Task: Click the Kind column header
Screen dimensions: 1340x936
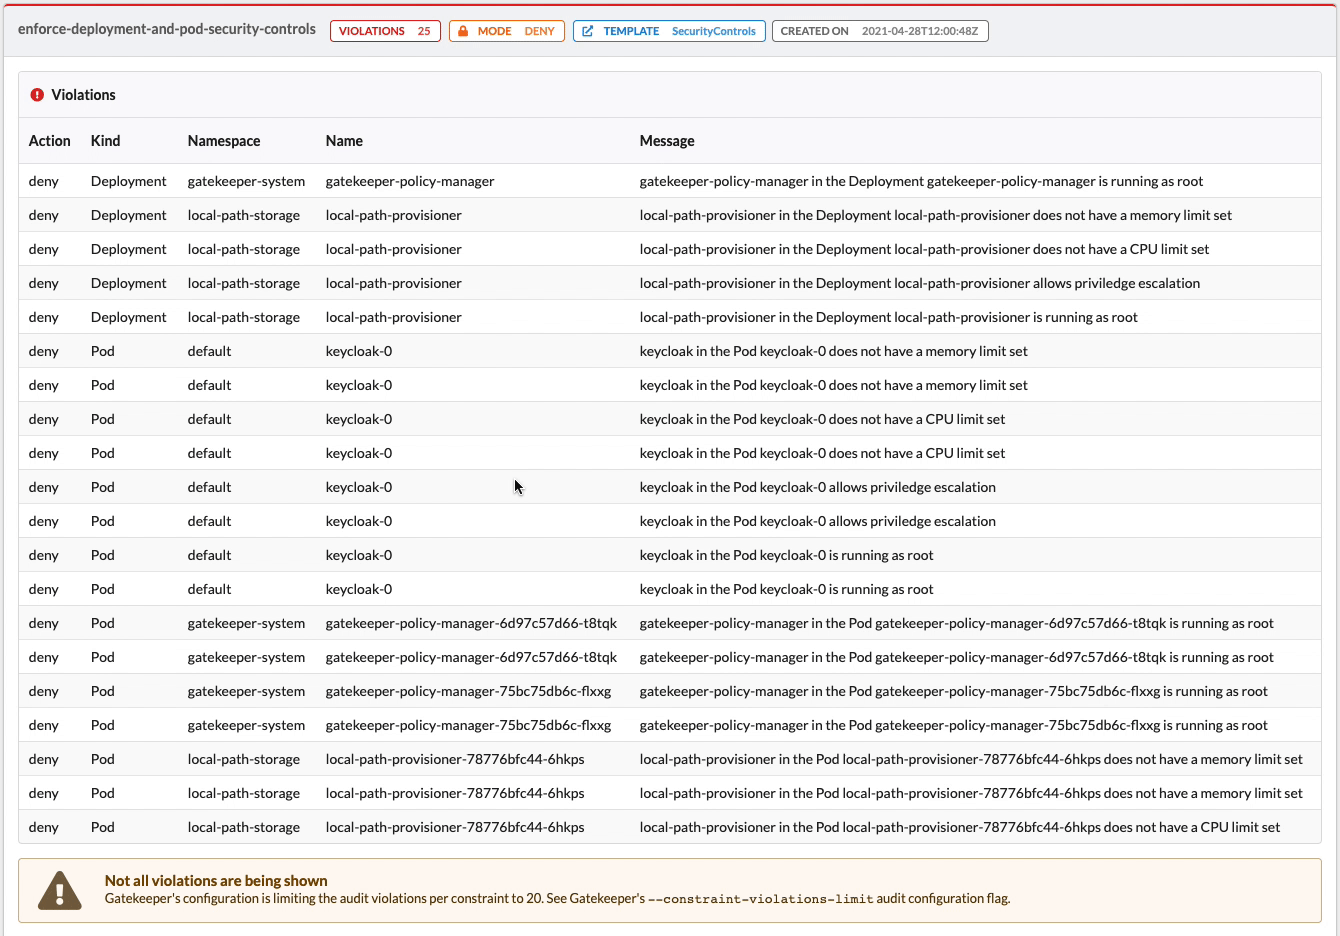Action: click(105, 141)
